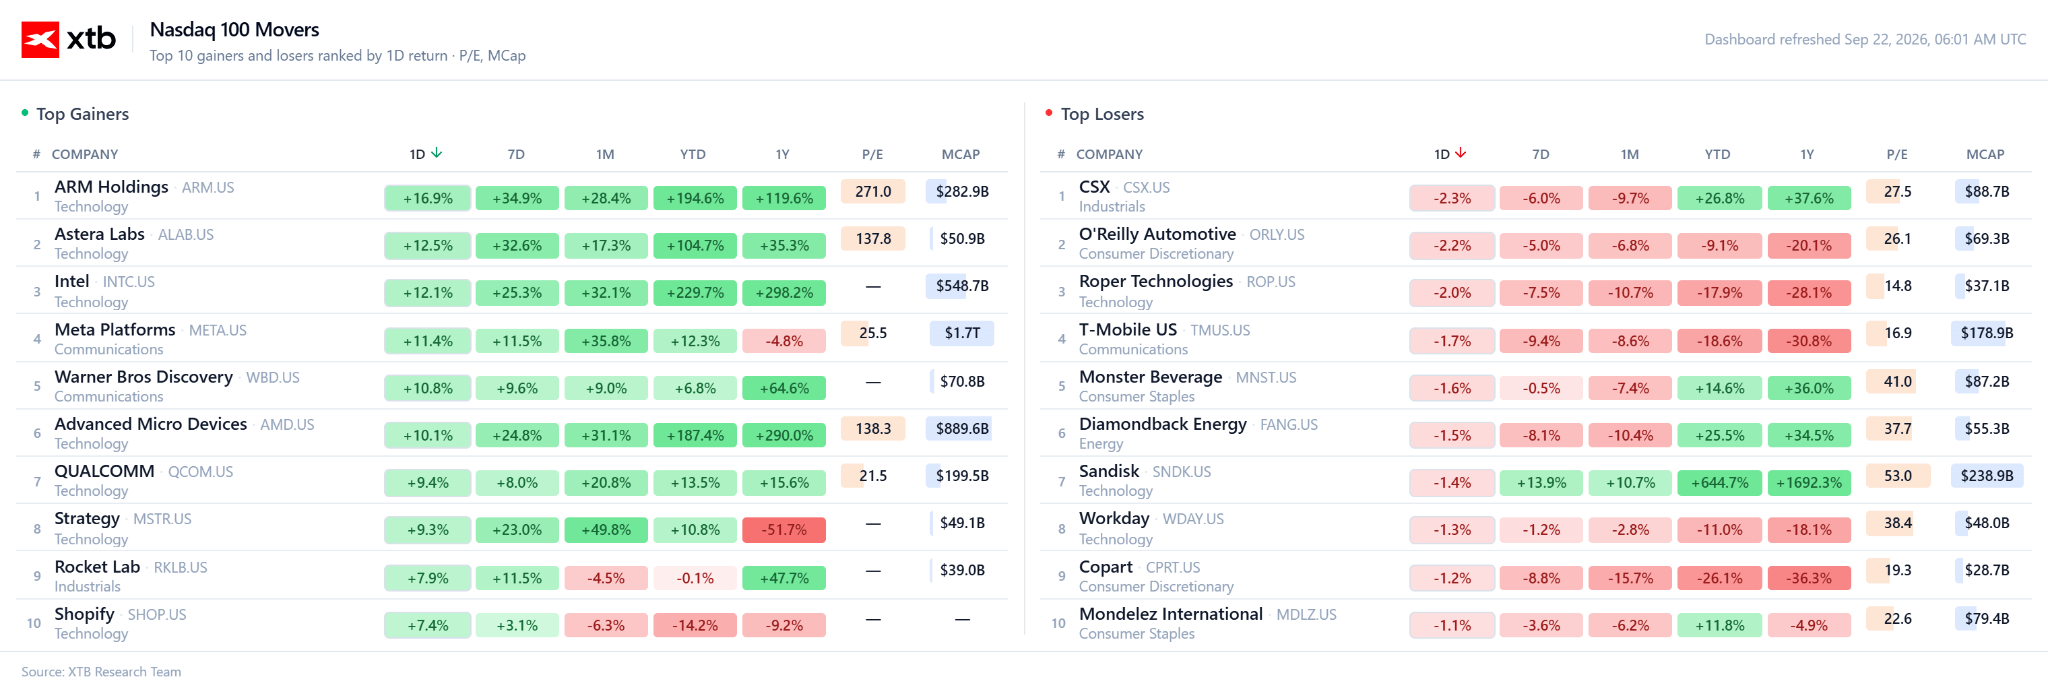Click Meta Platforms -4.8% 1Y cell
Image resolution: width=2048 pixels, height=690 pixels.
[784, 341]
